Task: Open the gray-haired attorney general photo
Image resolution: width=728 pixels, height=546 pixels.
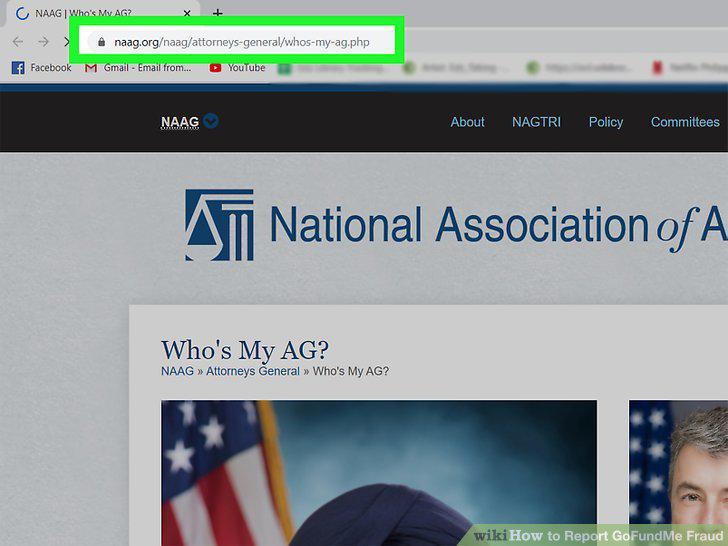Action: click(678, 473)
